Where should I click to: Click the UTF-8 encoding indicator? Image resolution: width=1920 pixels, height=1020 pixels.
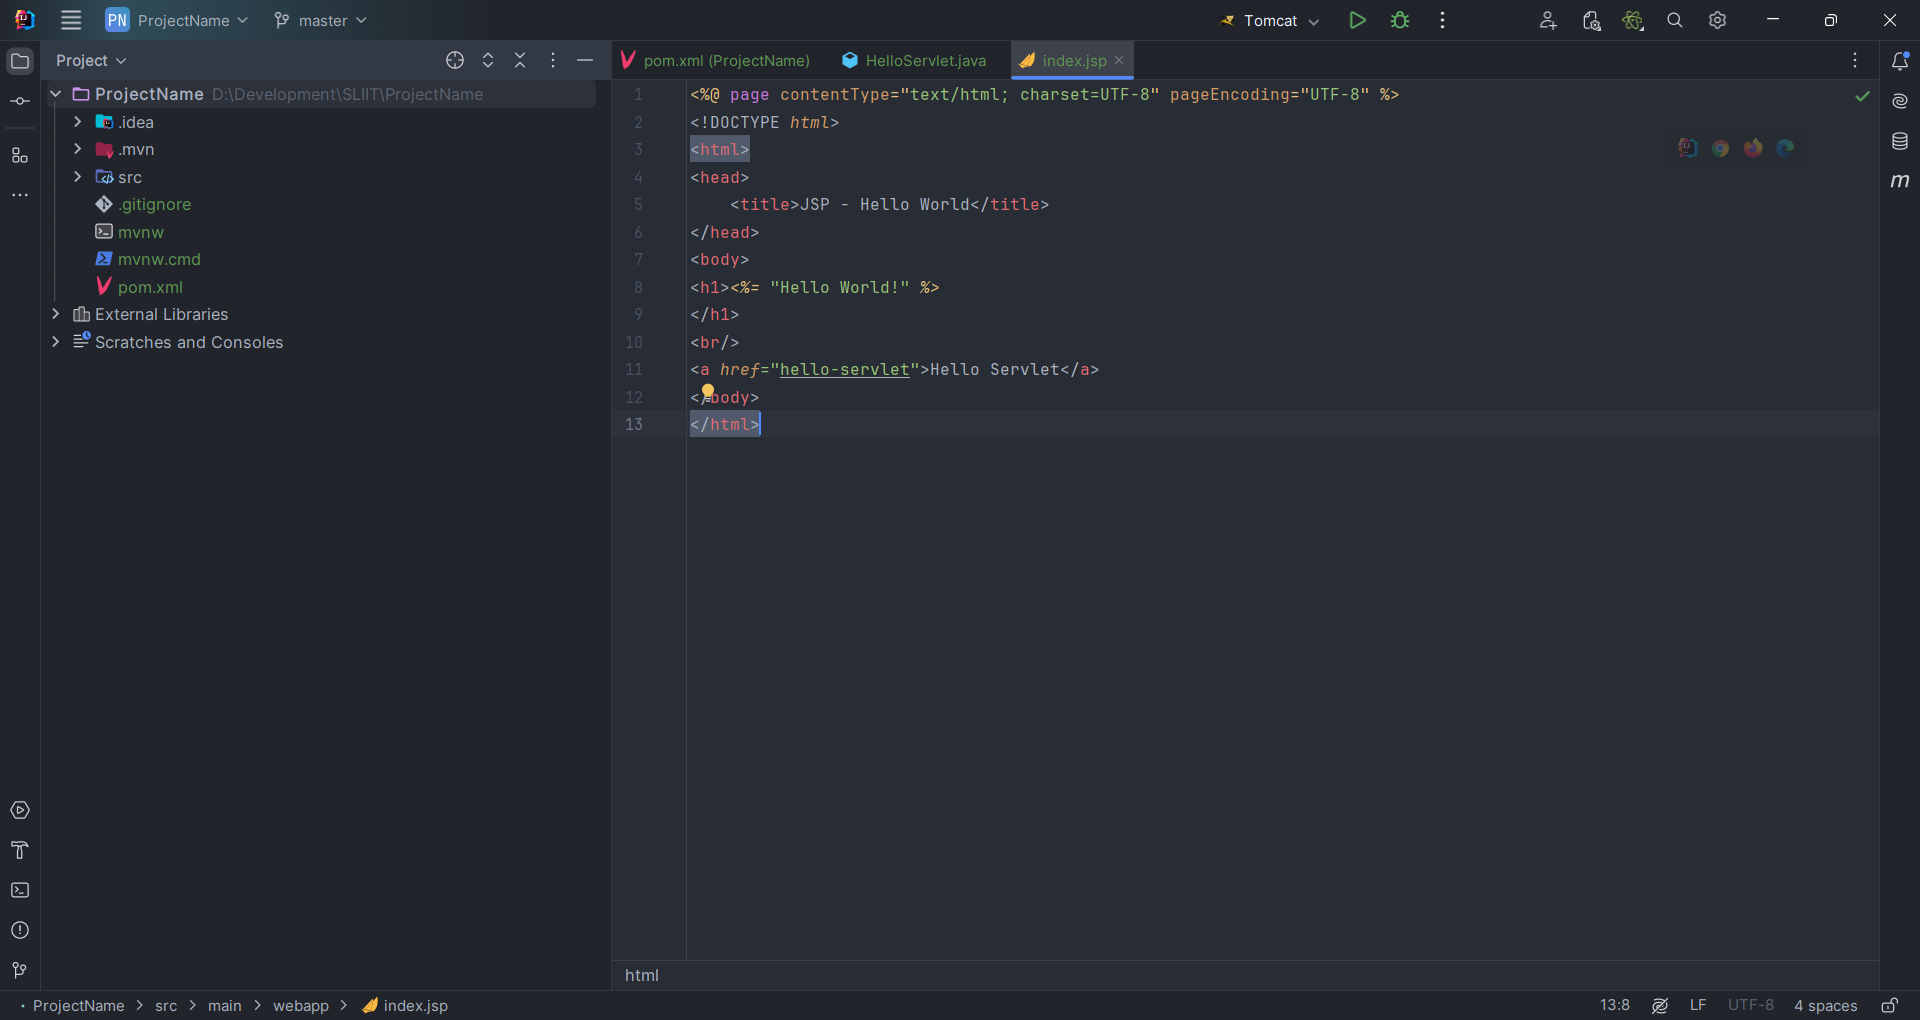pyautogui.click(x=1750, y=1005)
